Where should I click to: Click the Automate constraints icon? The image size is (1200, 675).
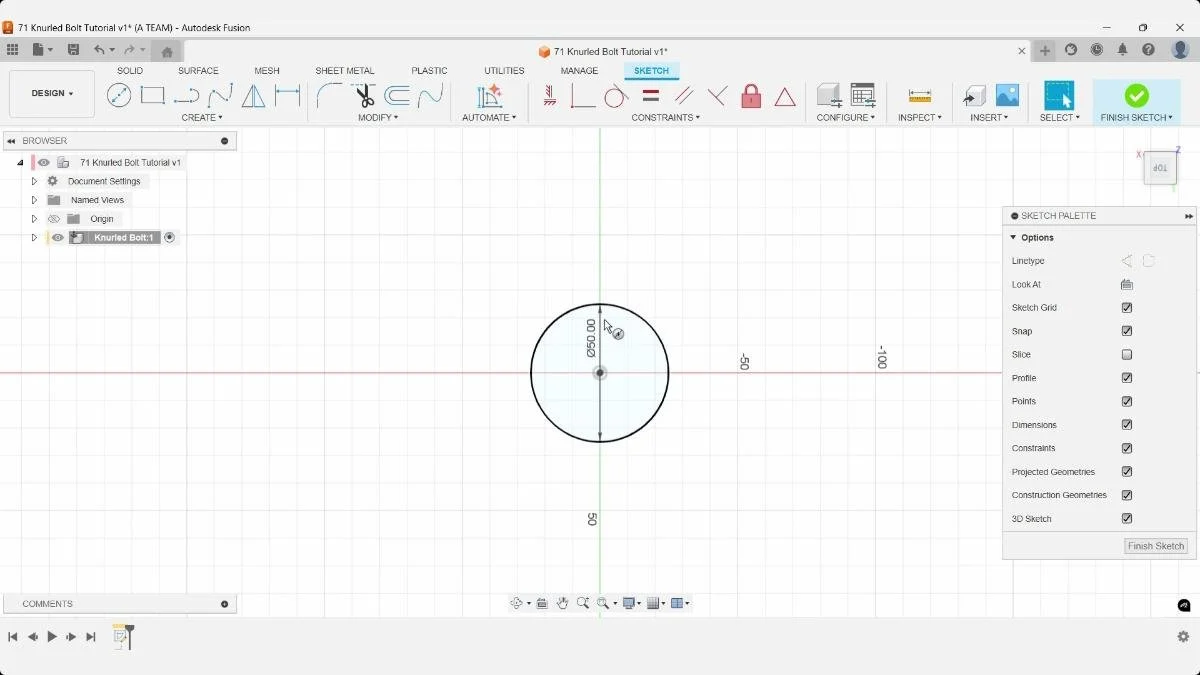(x=489, y=95)
